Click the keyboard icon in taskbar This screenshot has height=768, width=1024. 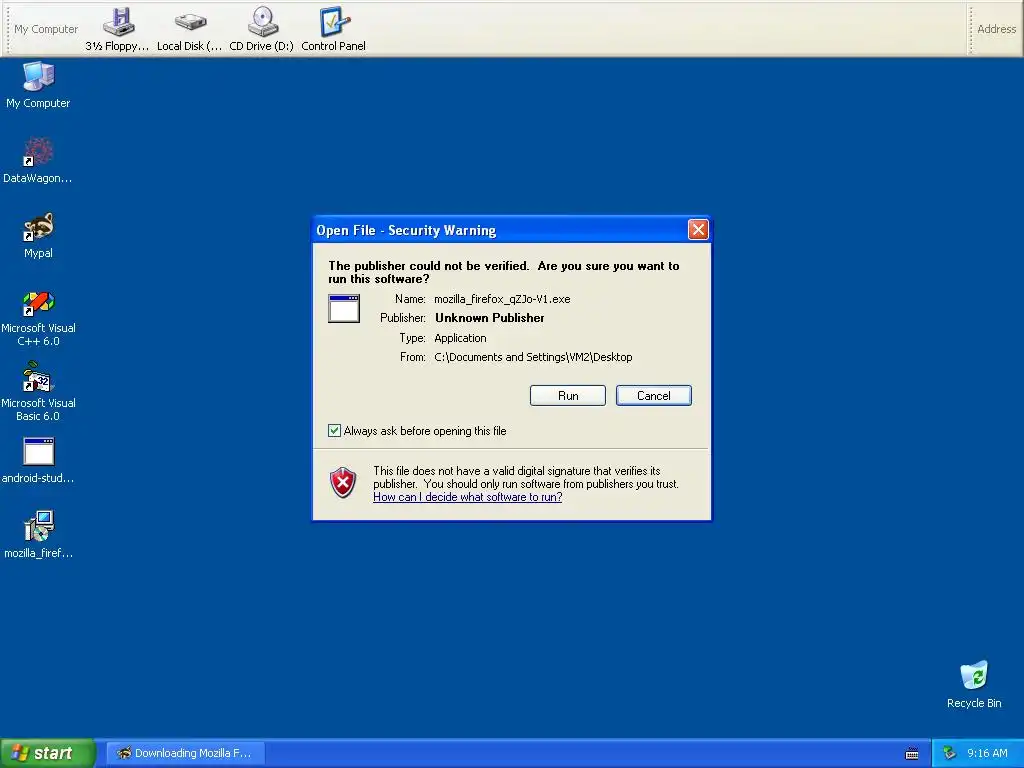coord(912,754)
